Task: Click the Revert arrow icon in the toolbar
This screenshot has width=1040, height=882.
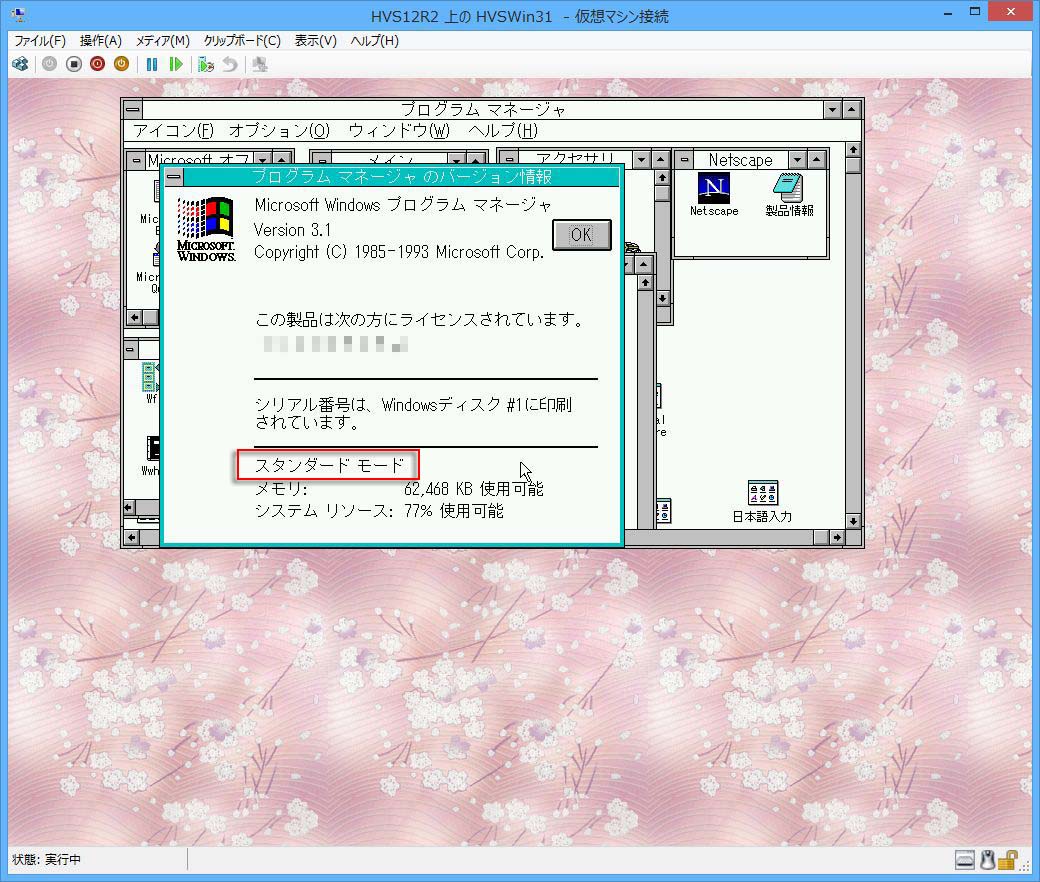Action: (x=229, y=64)
